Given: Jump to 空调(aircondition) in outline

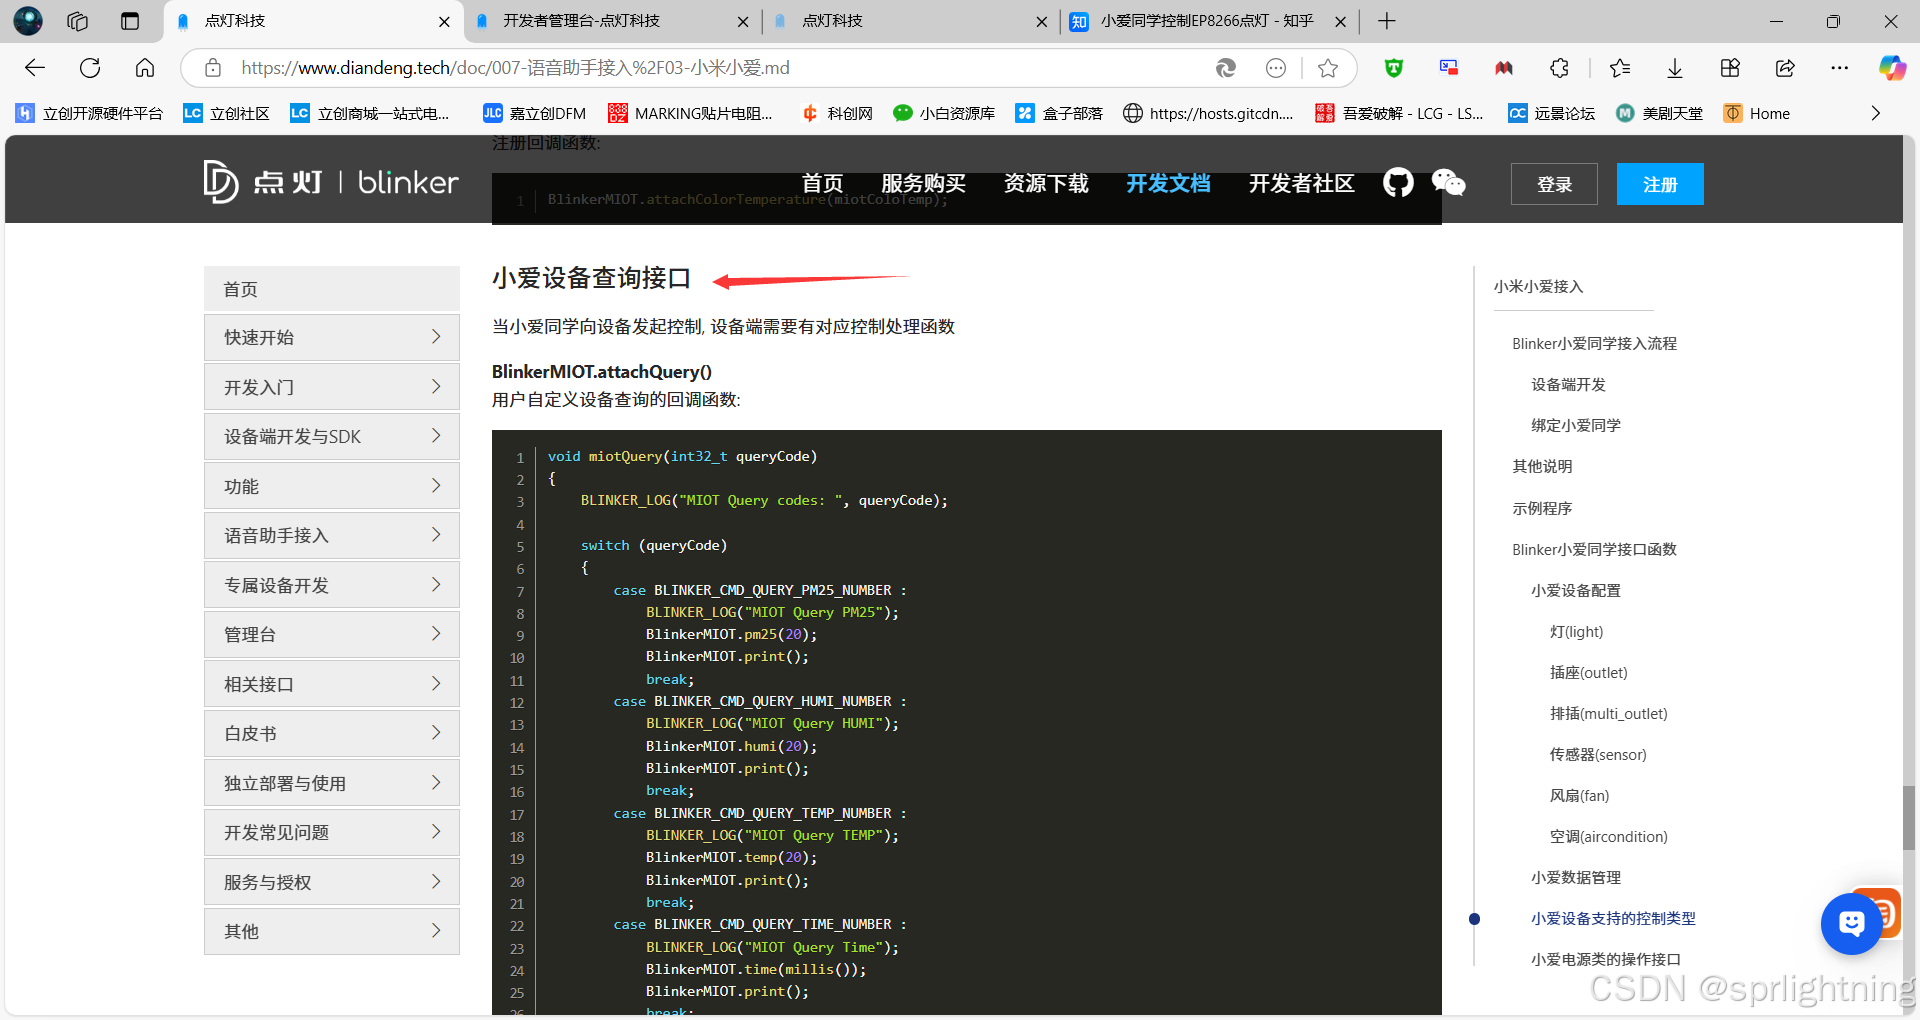Looking at the screenshot, I should click(1608, 836).
